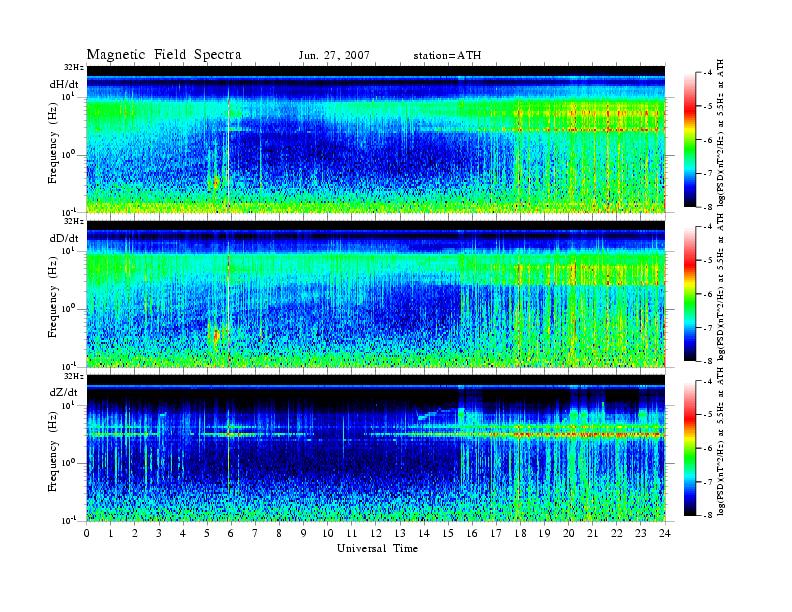Click hour 7 on the Universal Time axis
Viewport: 792px width, 612px height.
point(256,533)
